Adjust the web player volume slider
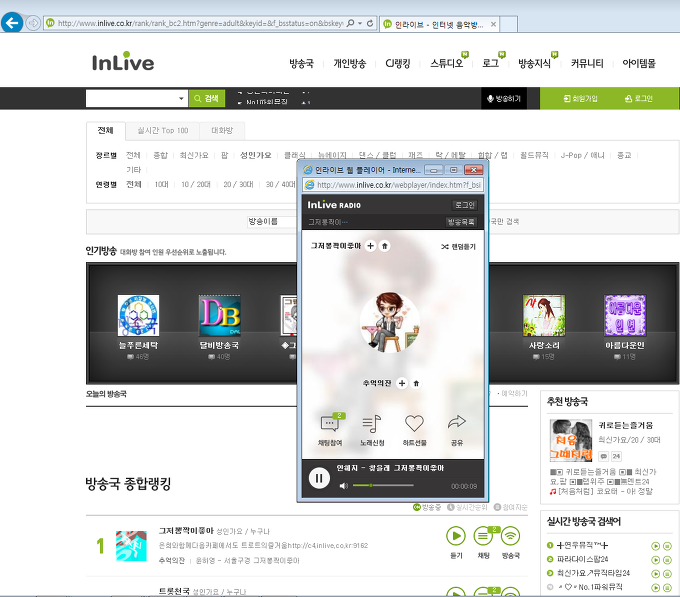This screenshot has height=597, width=680. click(x=383, y=485)
